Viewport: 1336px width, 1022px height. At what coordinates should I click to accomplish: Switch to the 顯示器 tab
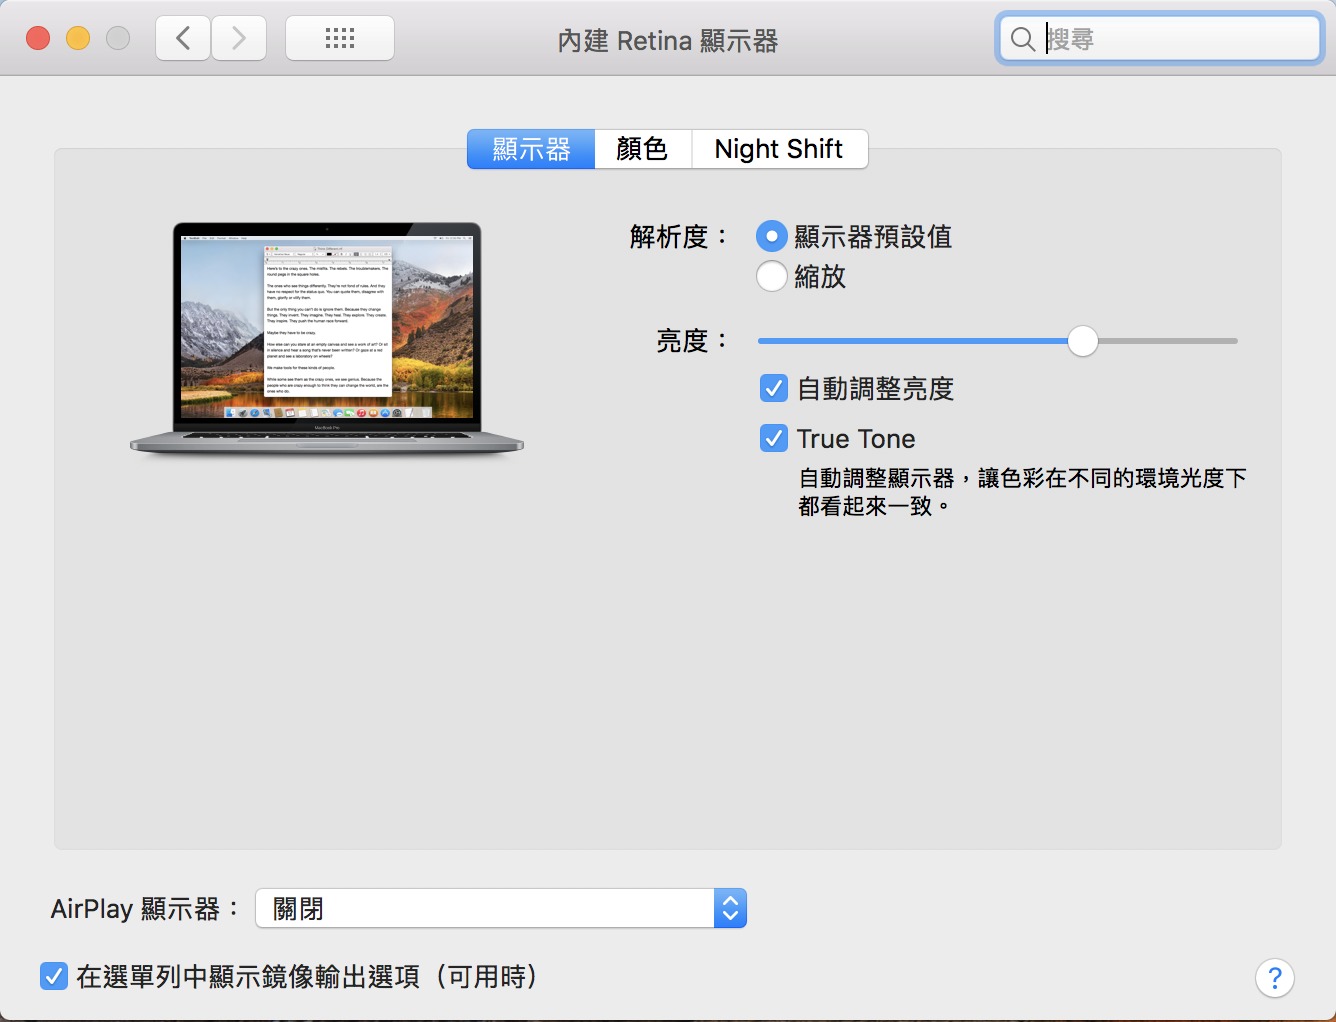coord(531,149)
